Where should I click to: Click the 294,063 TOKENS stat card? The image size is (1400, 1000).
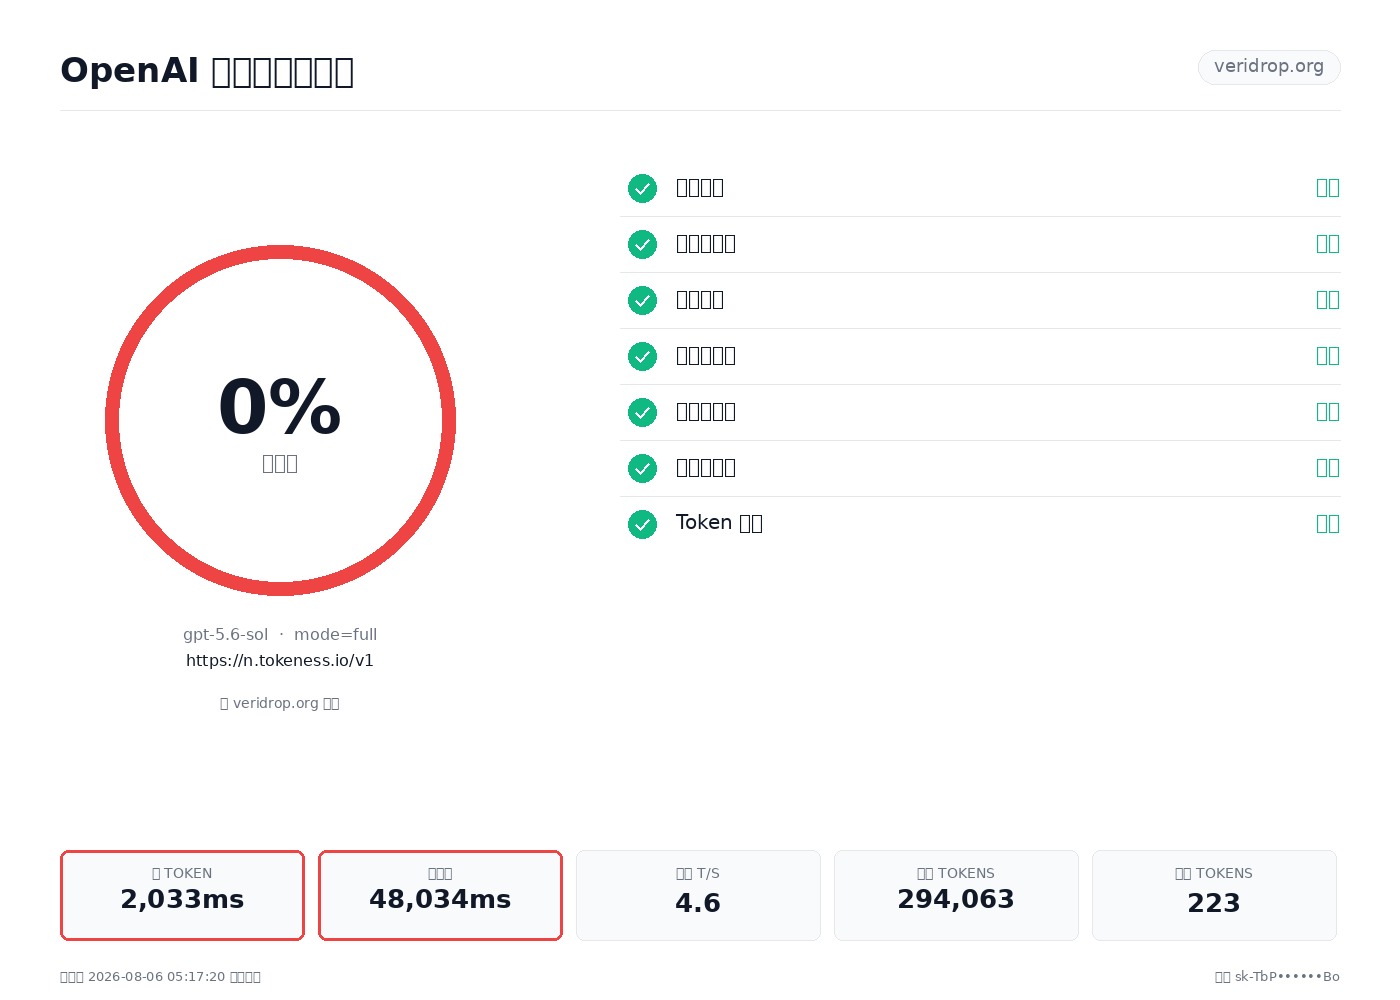point(956,895)
